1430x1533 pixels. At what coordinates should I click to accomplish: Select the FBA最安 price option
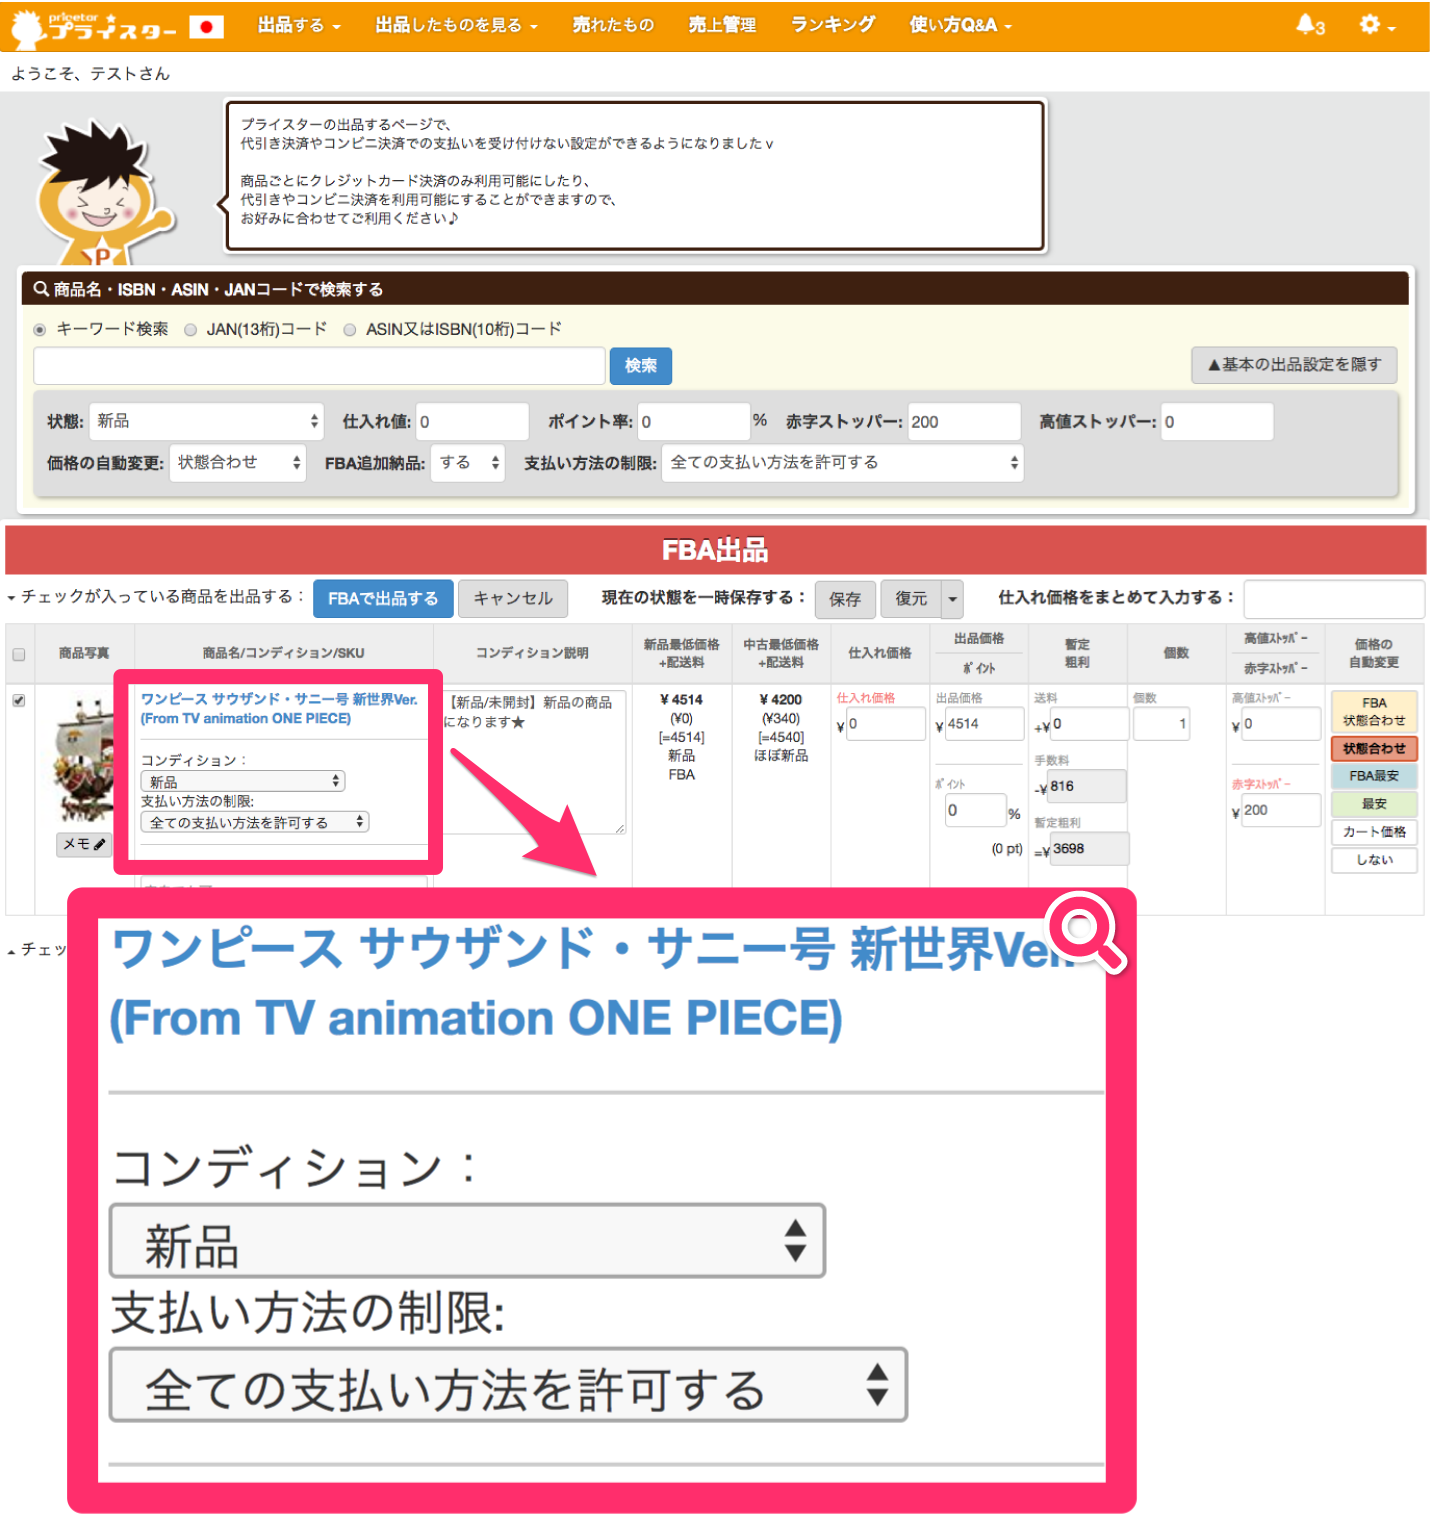pos(1374,776)
